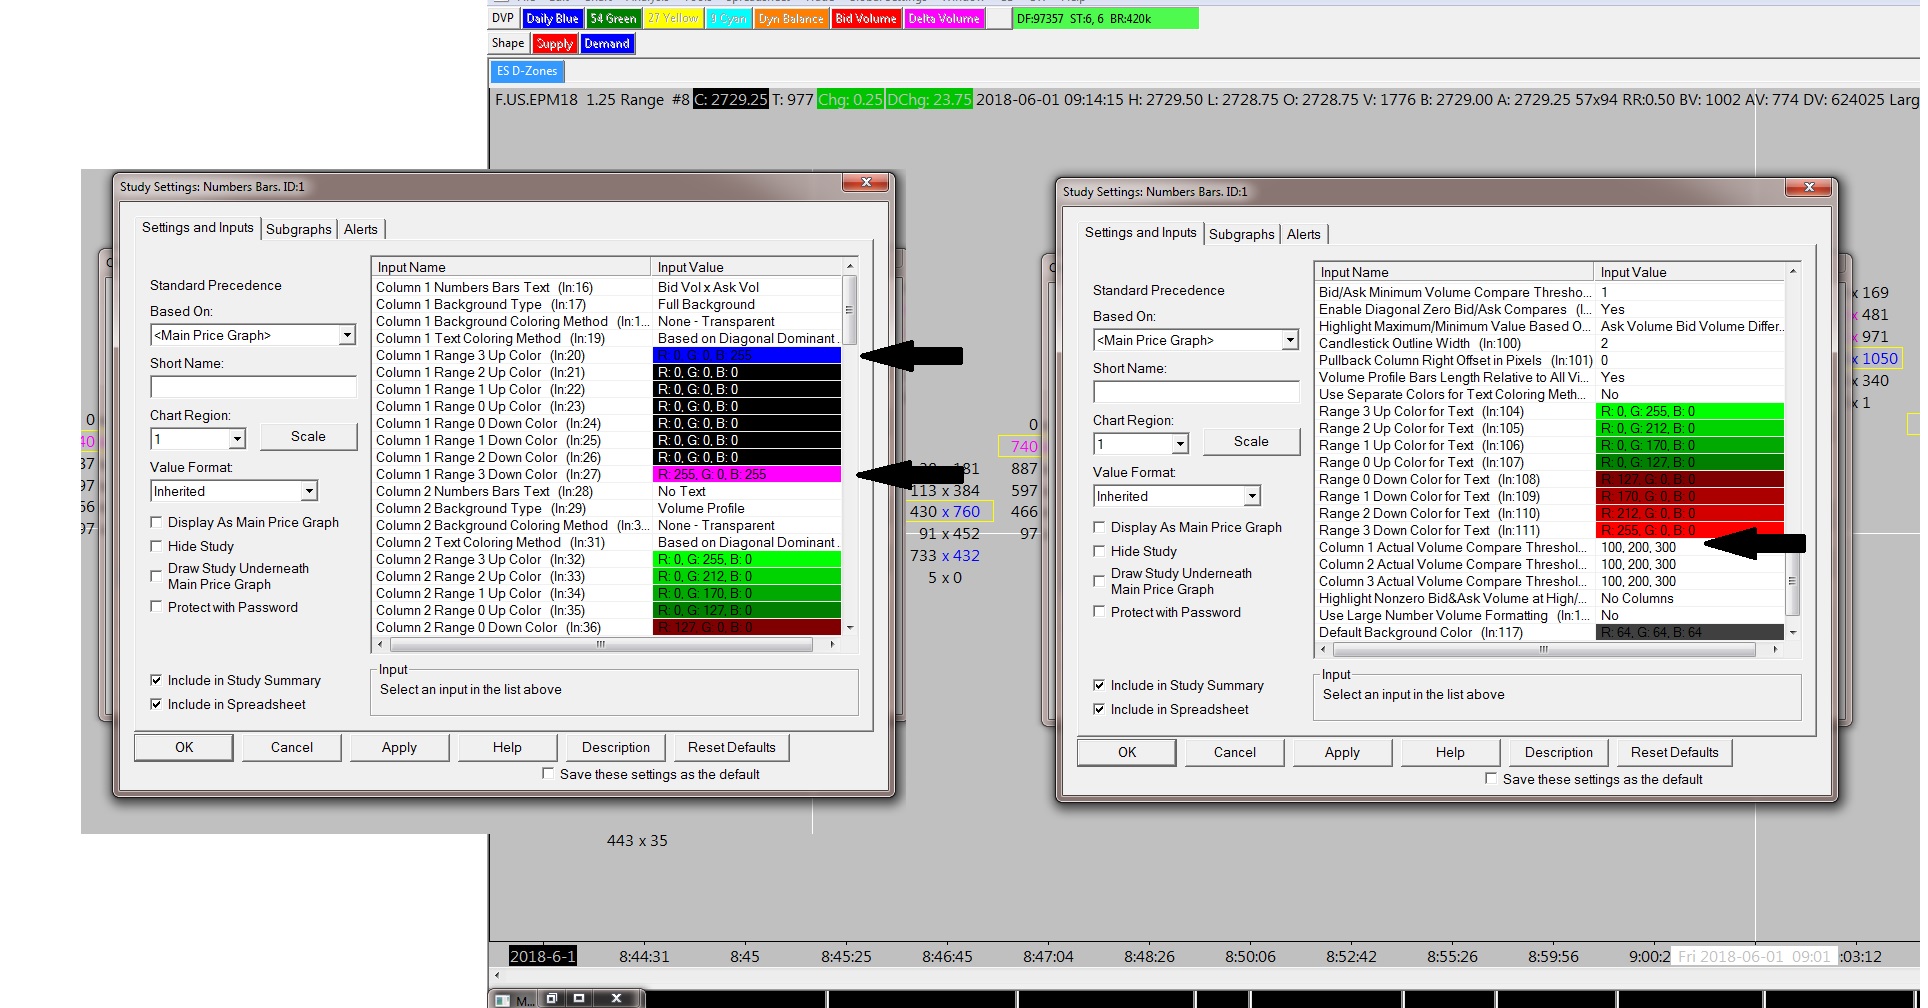Click the 54 Green toolbar button

click(613, 19)
